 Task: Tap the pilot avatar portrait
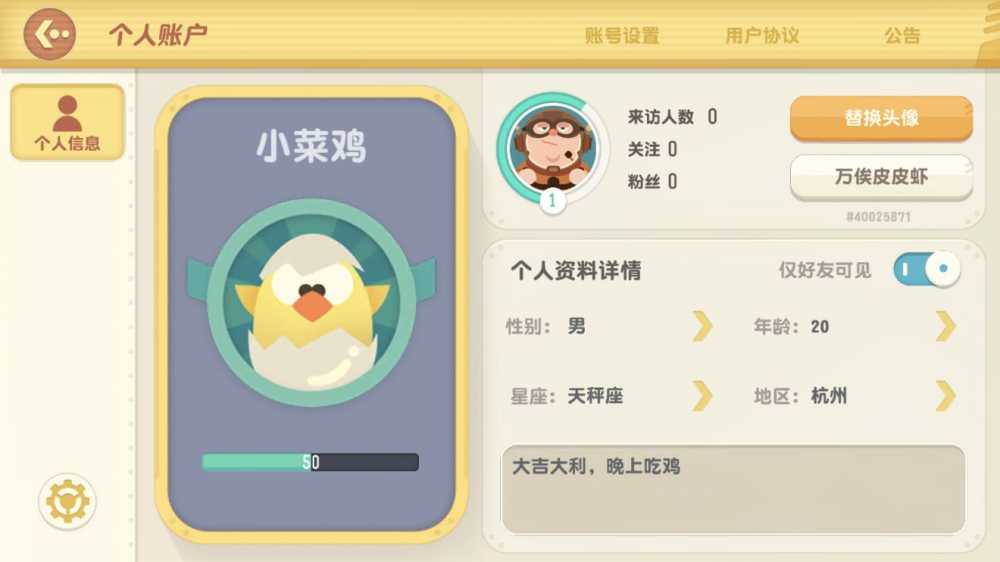552,149
